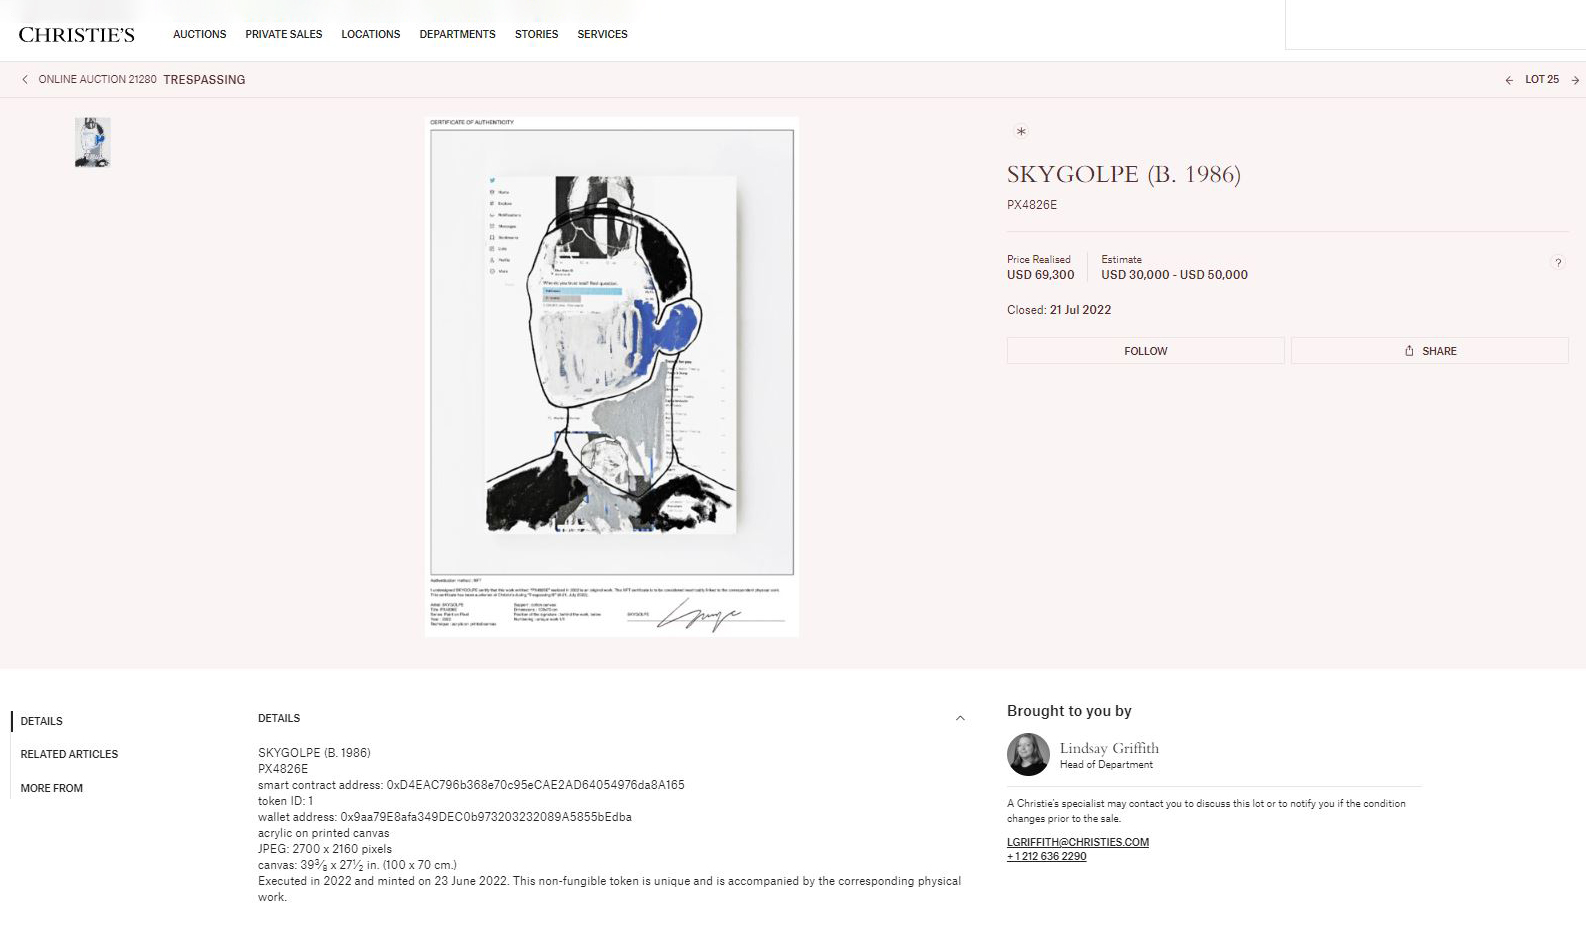Image resolution: width=1586 pixels, height=937 pixels.
Task: Open the Locations menu
Action: [371, 34]
